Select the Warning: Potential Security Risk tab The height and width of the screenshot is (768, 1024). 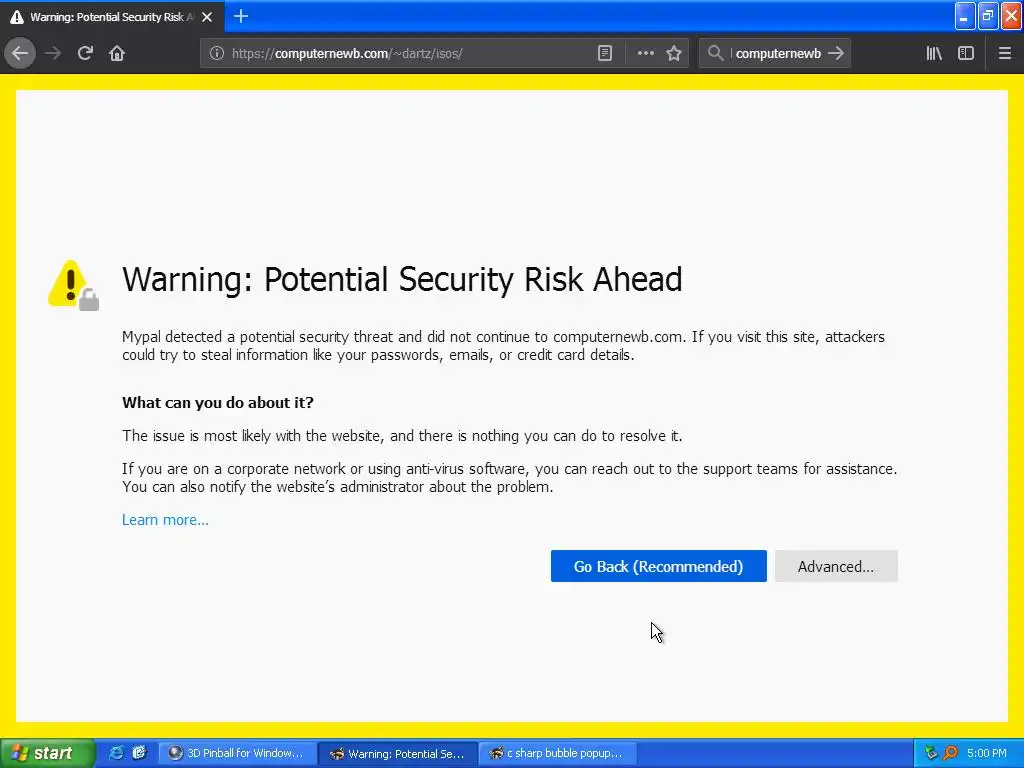coord(112,17)
